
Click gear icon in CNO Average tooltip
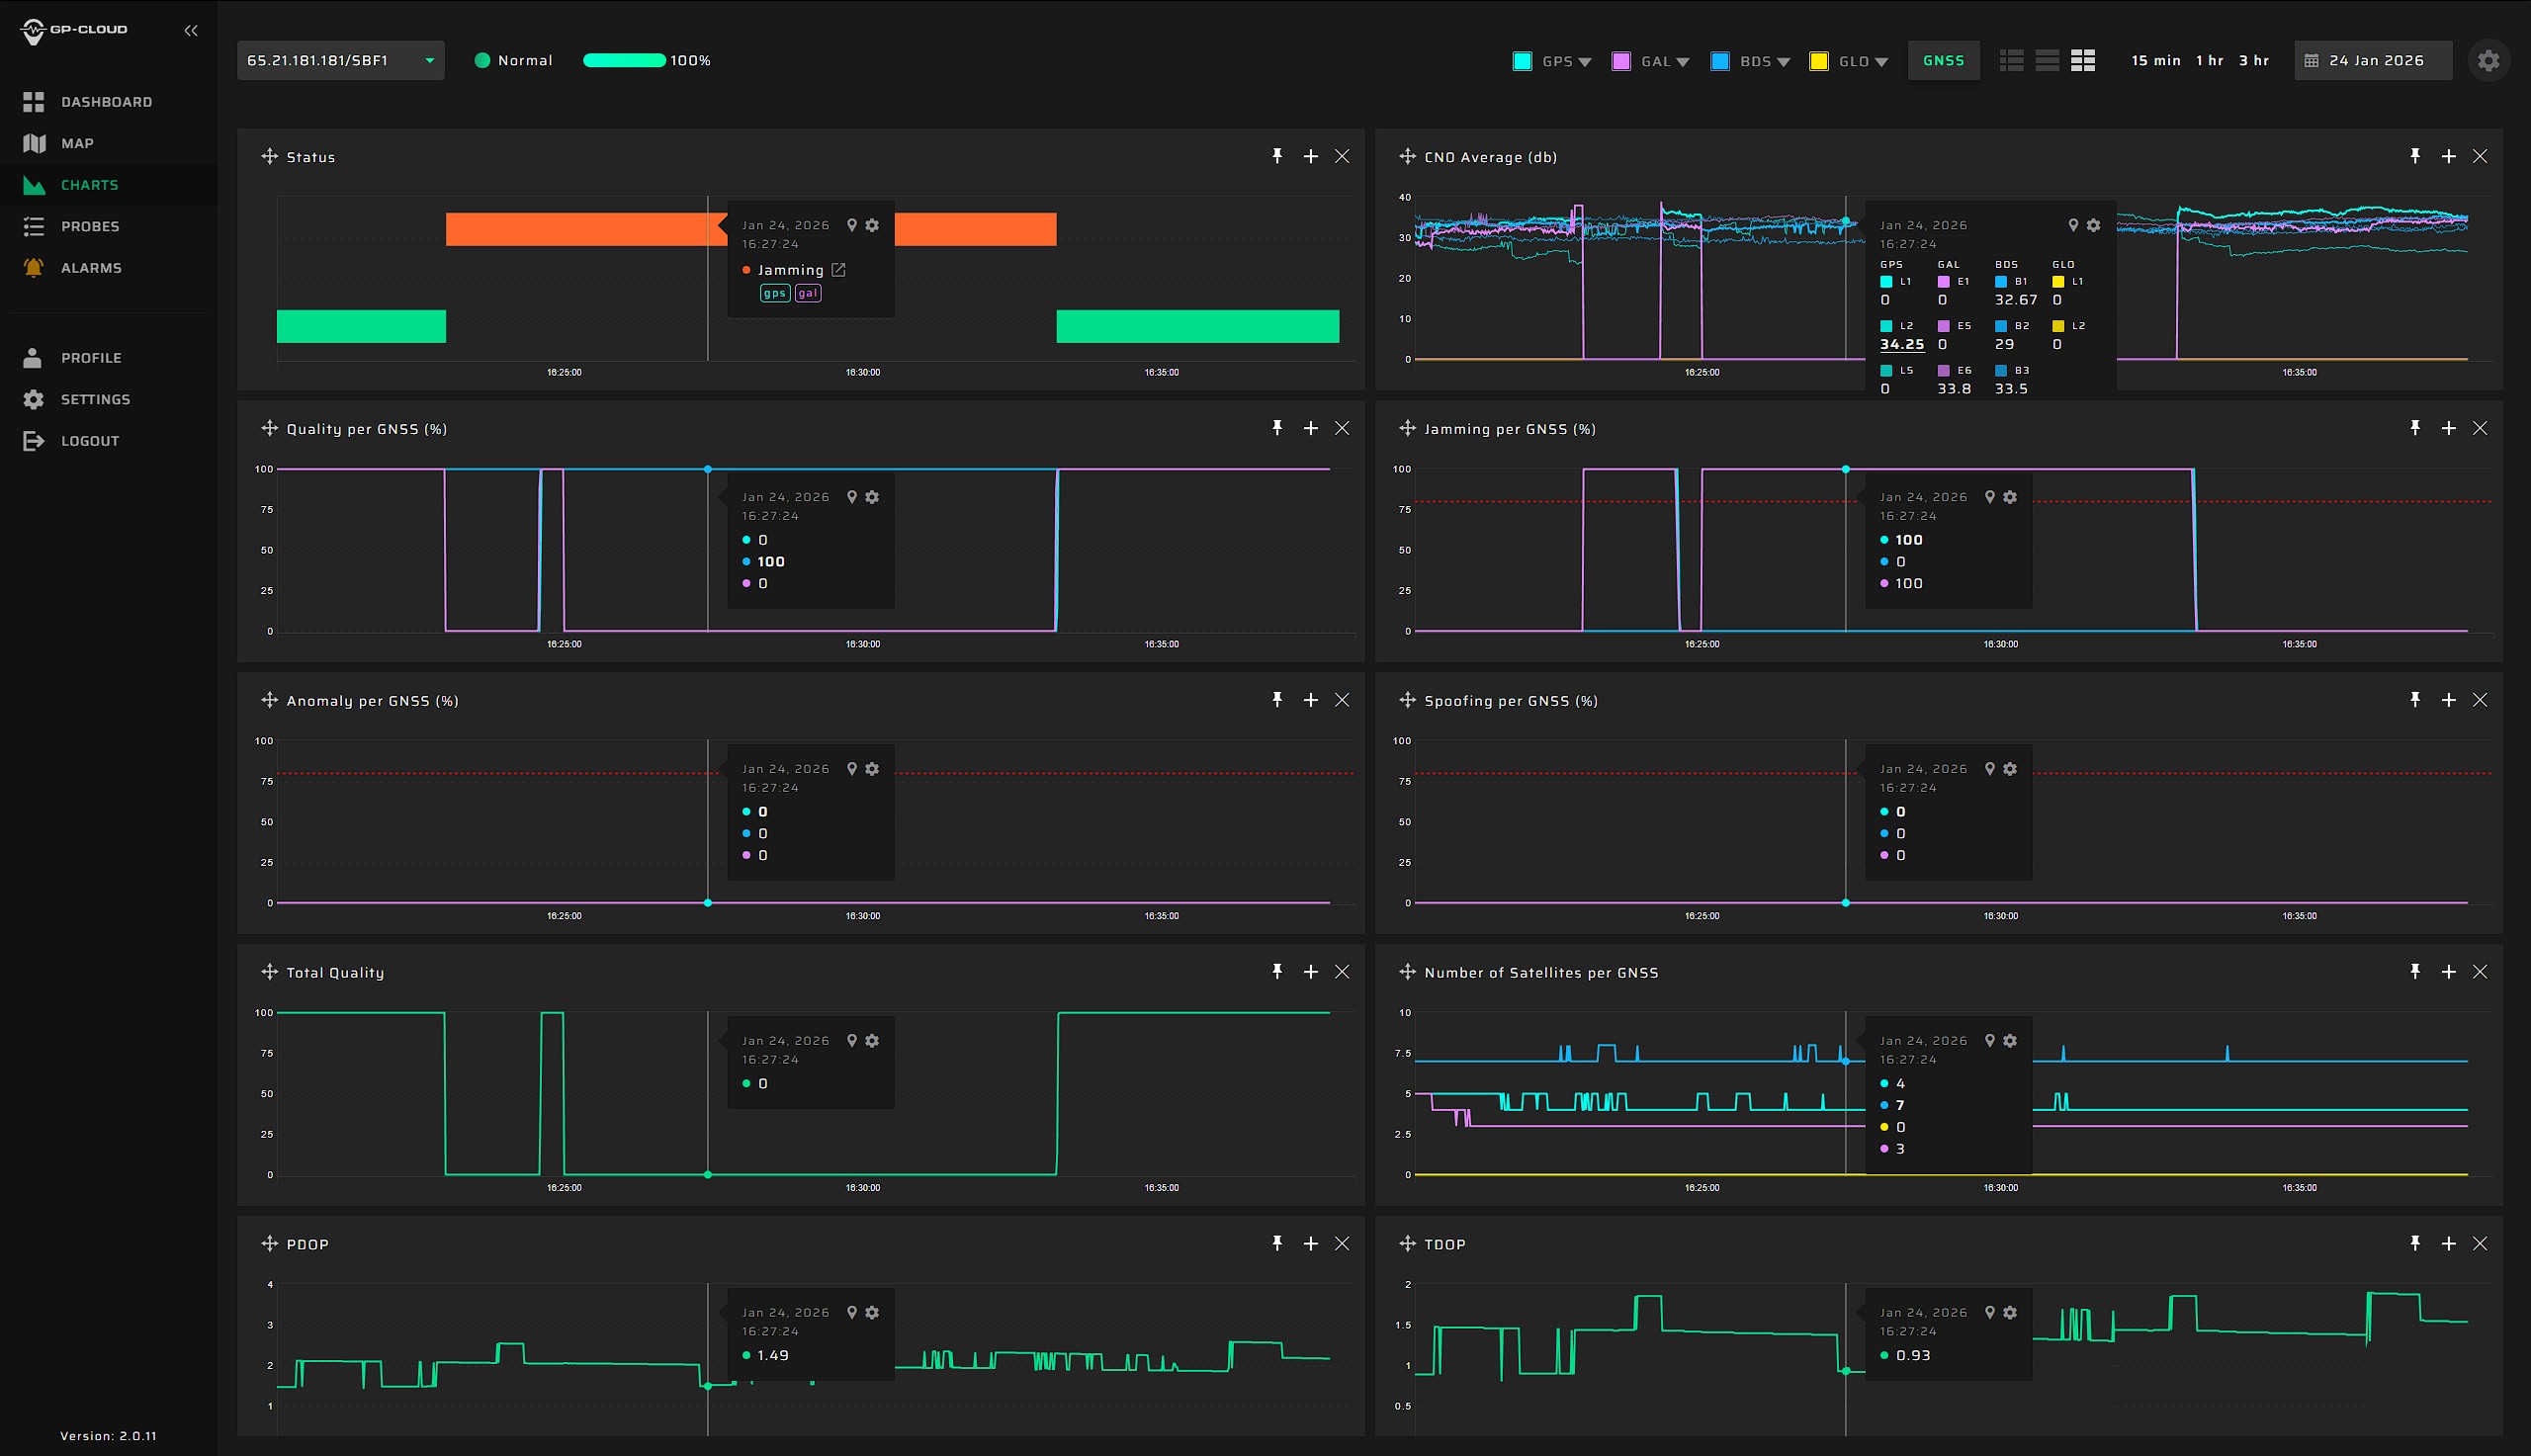2093,225
